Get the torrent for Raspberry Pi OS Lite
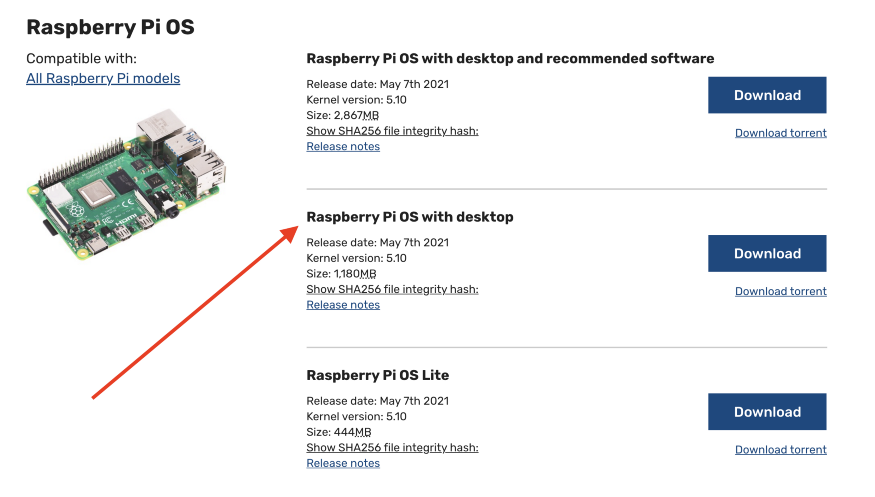Viewport: 875px width, 497px height. pyautogui.click(x=780, y=450)
